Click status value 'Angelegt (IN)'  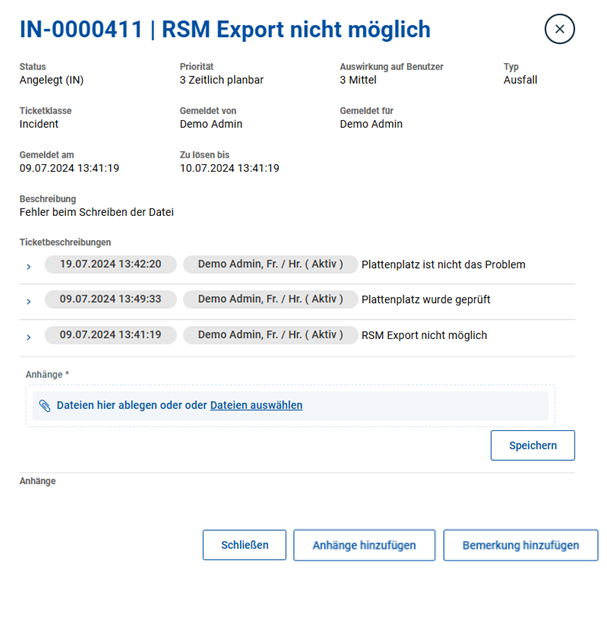click(52, 80)
